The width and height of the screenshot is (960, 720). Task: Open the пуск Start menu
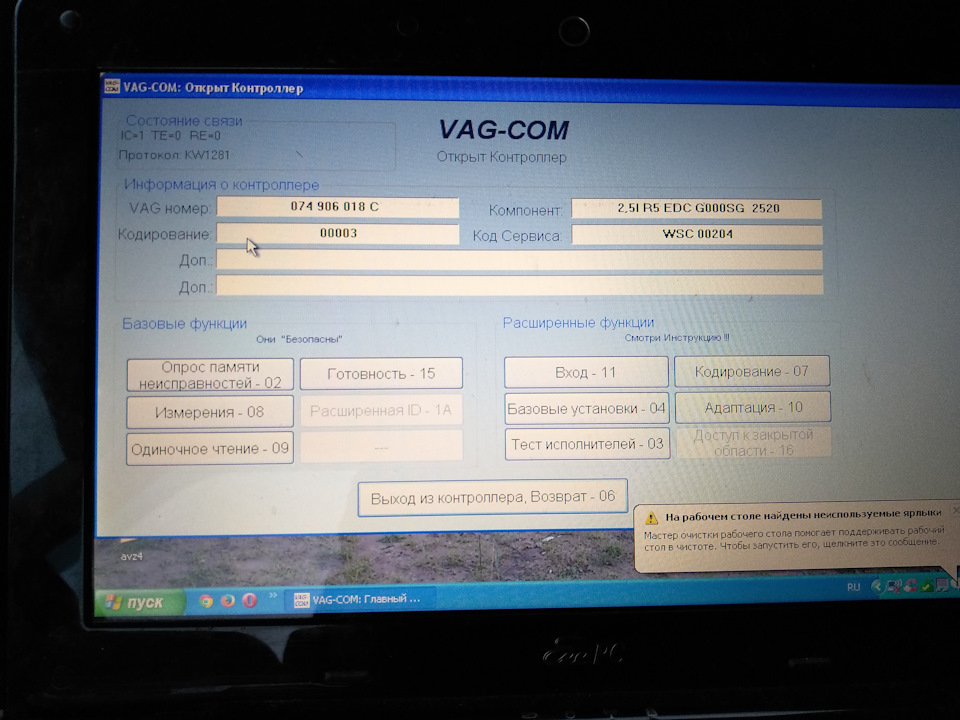(138, 602)
